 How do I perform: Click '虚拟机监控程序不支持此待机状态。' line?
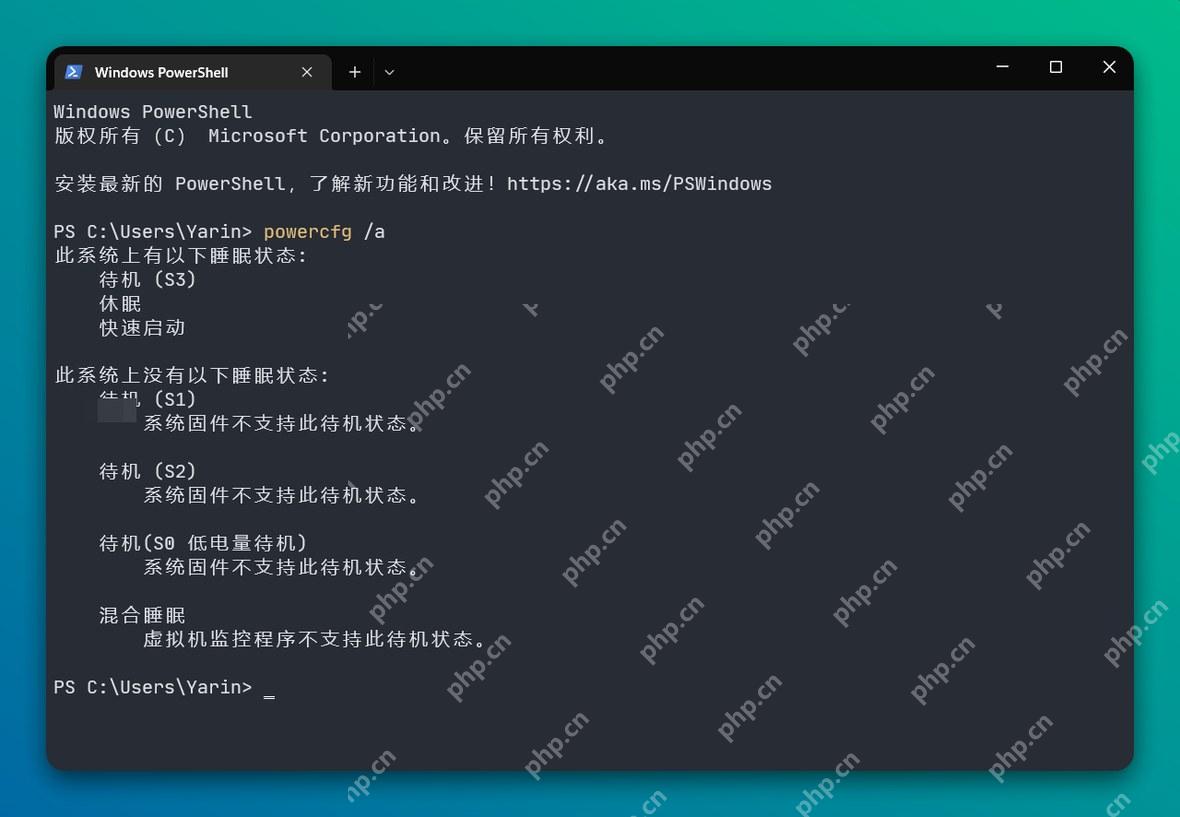[315, 639]
